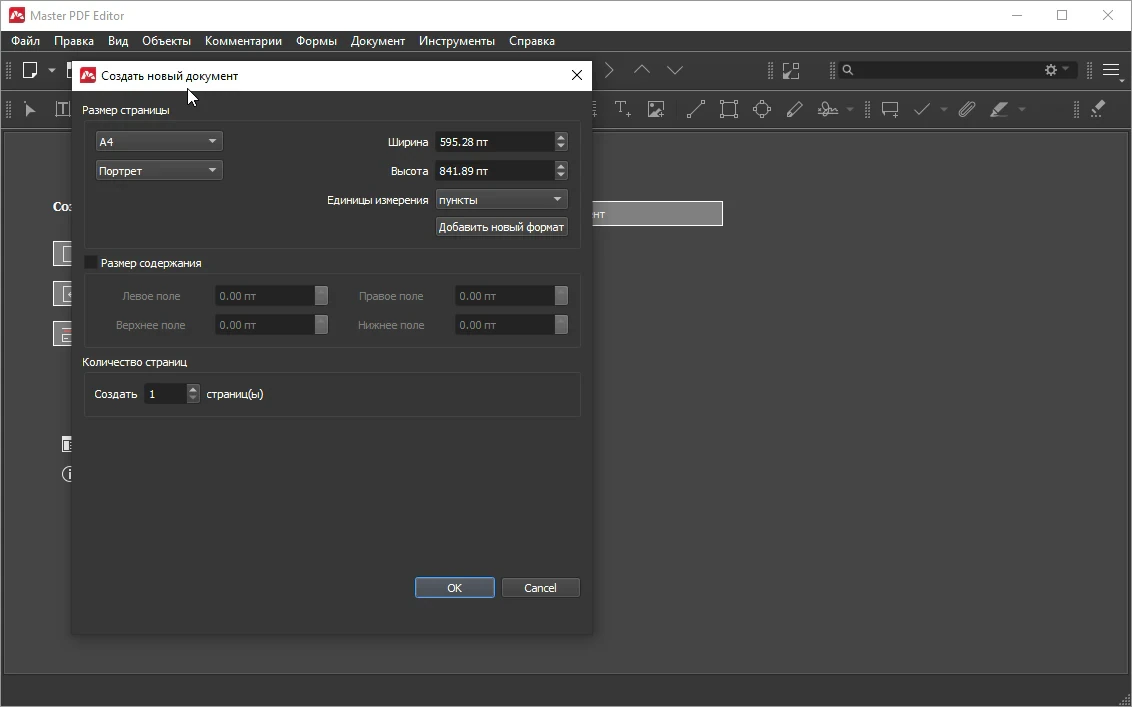
Task: Open the hamburger menu icon
Action: tap(1112, 70)
